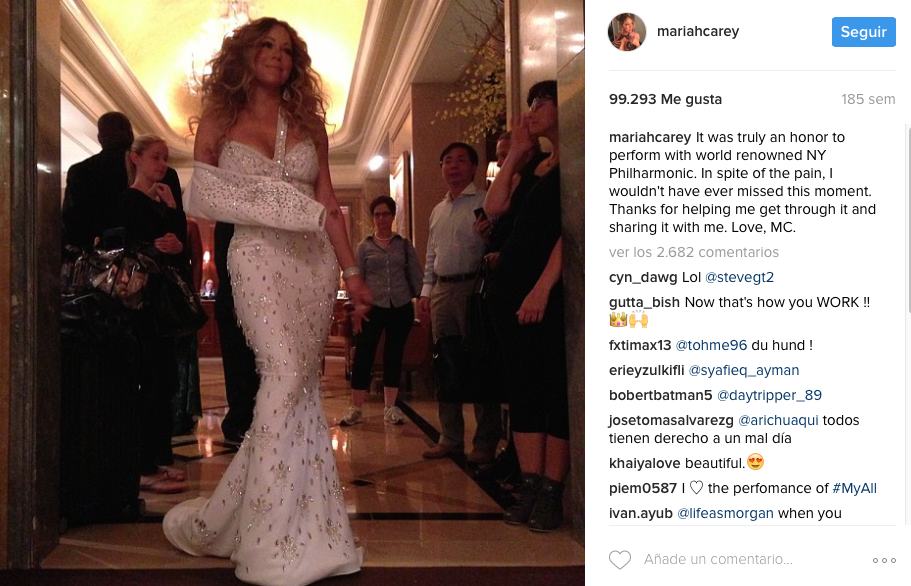The width and height of the screenshot is (911, 586).
Task: Follow the account with Seguir button
Action: [x=863, y=32]
